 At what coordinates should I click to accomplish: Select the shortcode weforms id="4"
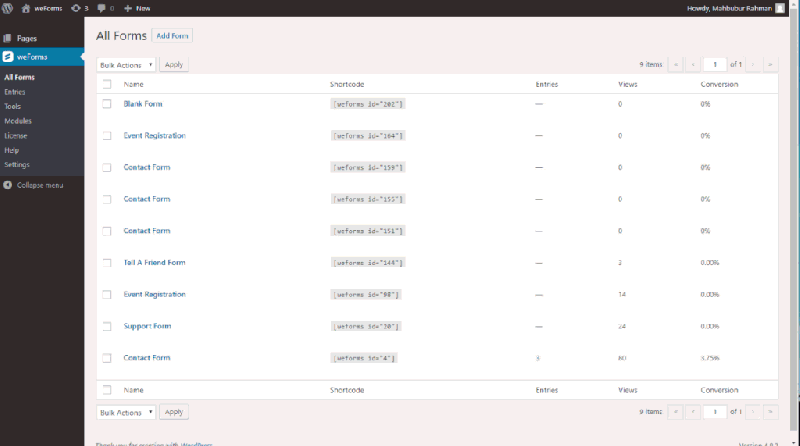pyautogui.click(x=364, y=358)
